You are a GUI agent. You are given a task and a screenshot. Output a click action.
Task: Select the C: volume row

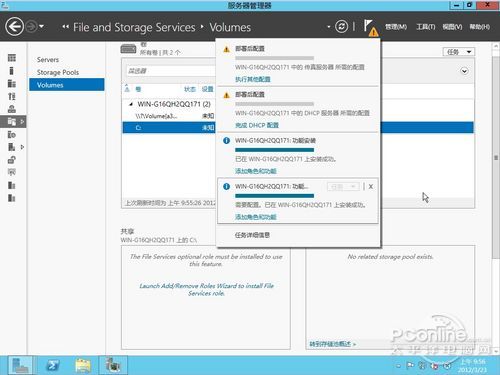(x=169, y=128)
